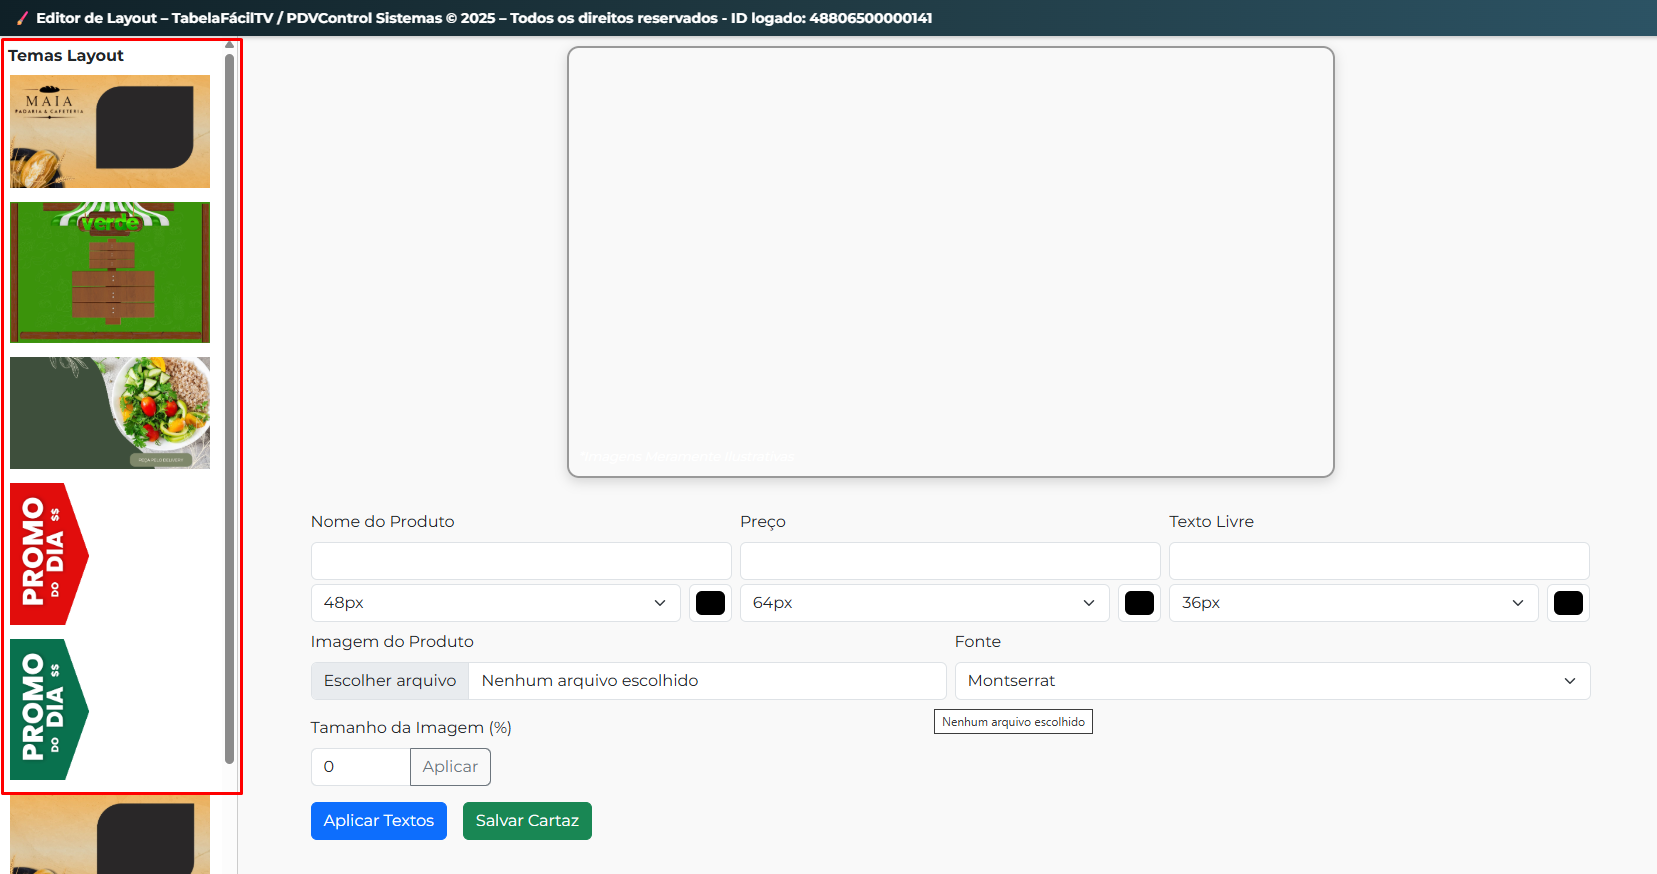Click into the Texto Livre input
This screenshot has width=1657, height=874.
(x=1378, y=561)
